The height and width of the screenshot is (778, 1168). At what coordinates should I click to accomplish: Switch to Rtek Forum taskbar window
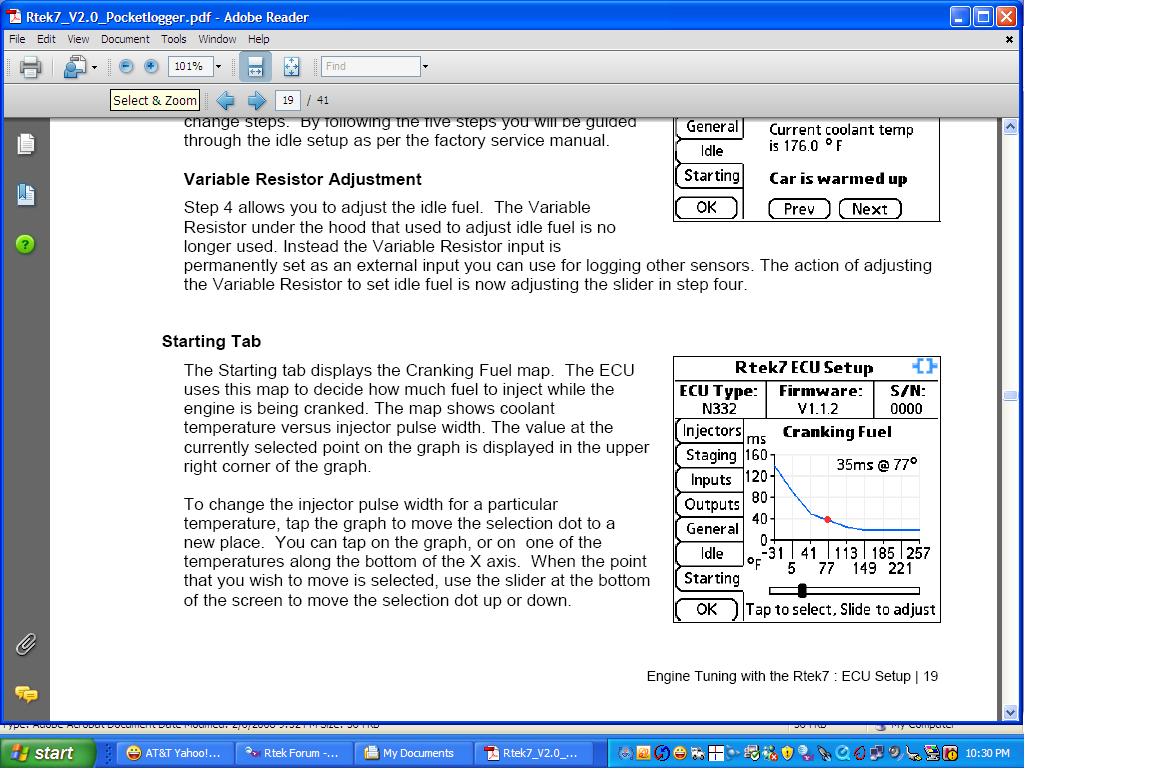(x=292, y=753)
